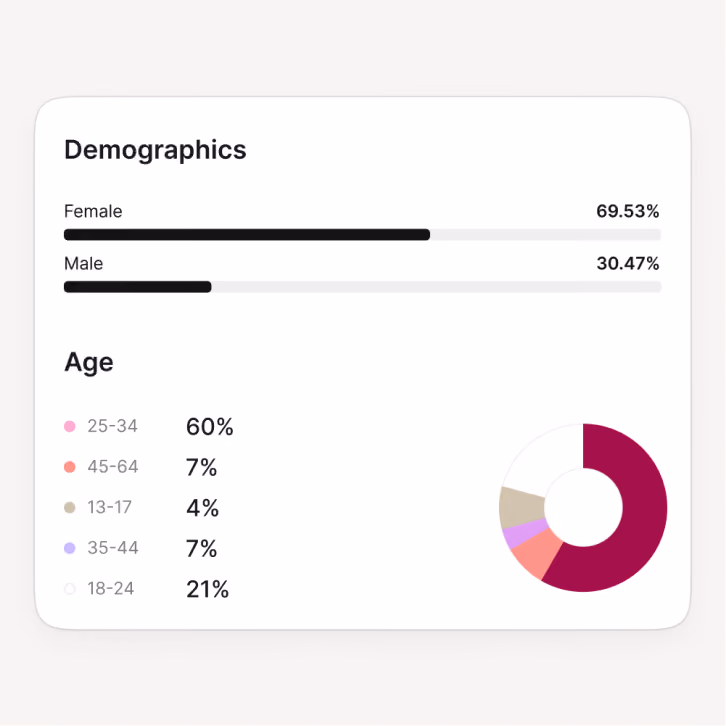
Task: Click the 21% age value
Action: pyautogui.click(x=207, y=589)
